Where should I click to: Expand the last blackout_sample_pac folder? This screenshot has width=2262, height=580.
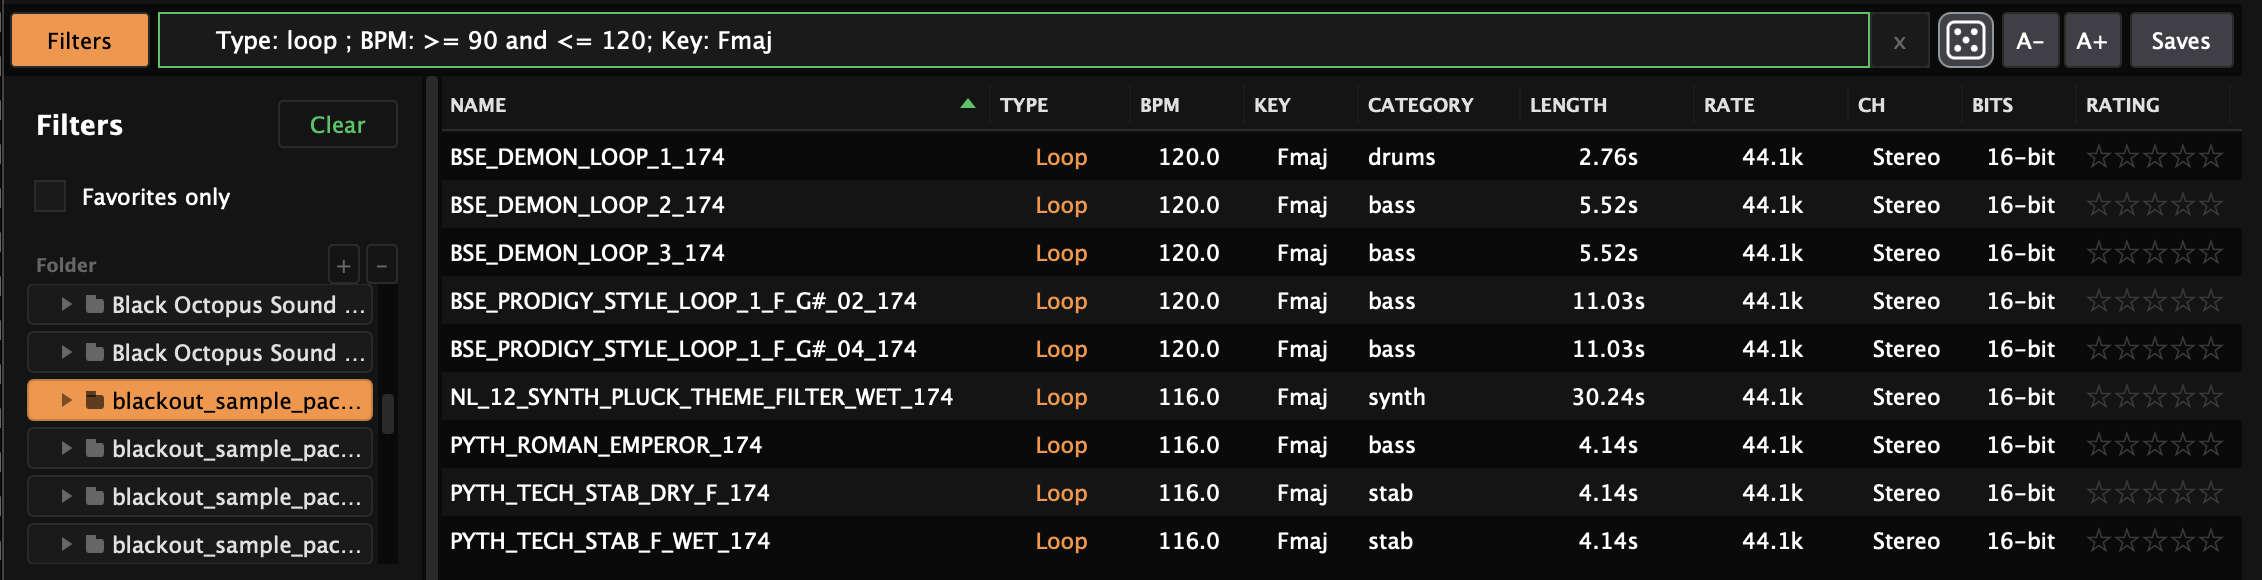(x=66, y=544)
